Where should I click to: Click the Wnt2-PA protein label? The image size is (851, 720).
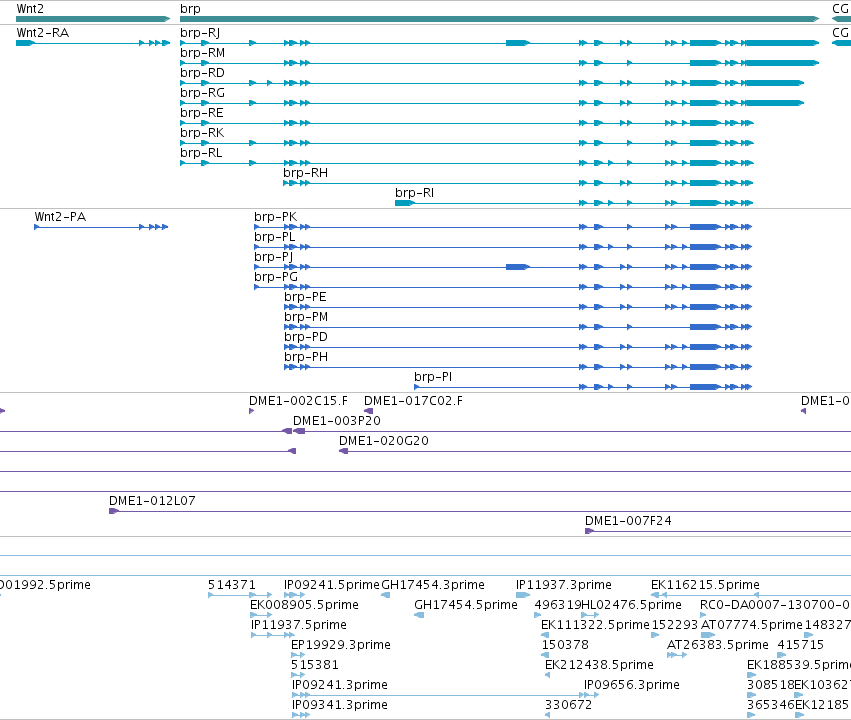[x=60, y=216]
